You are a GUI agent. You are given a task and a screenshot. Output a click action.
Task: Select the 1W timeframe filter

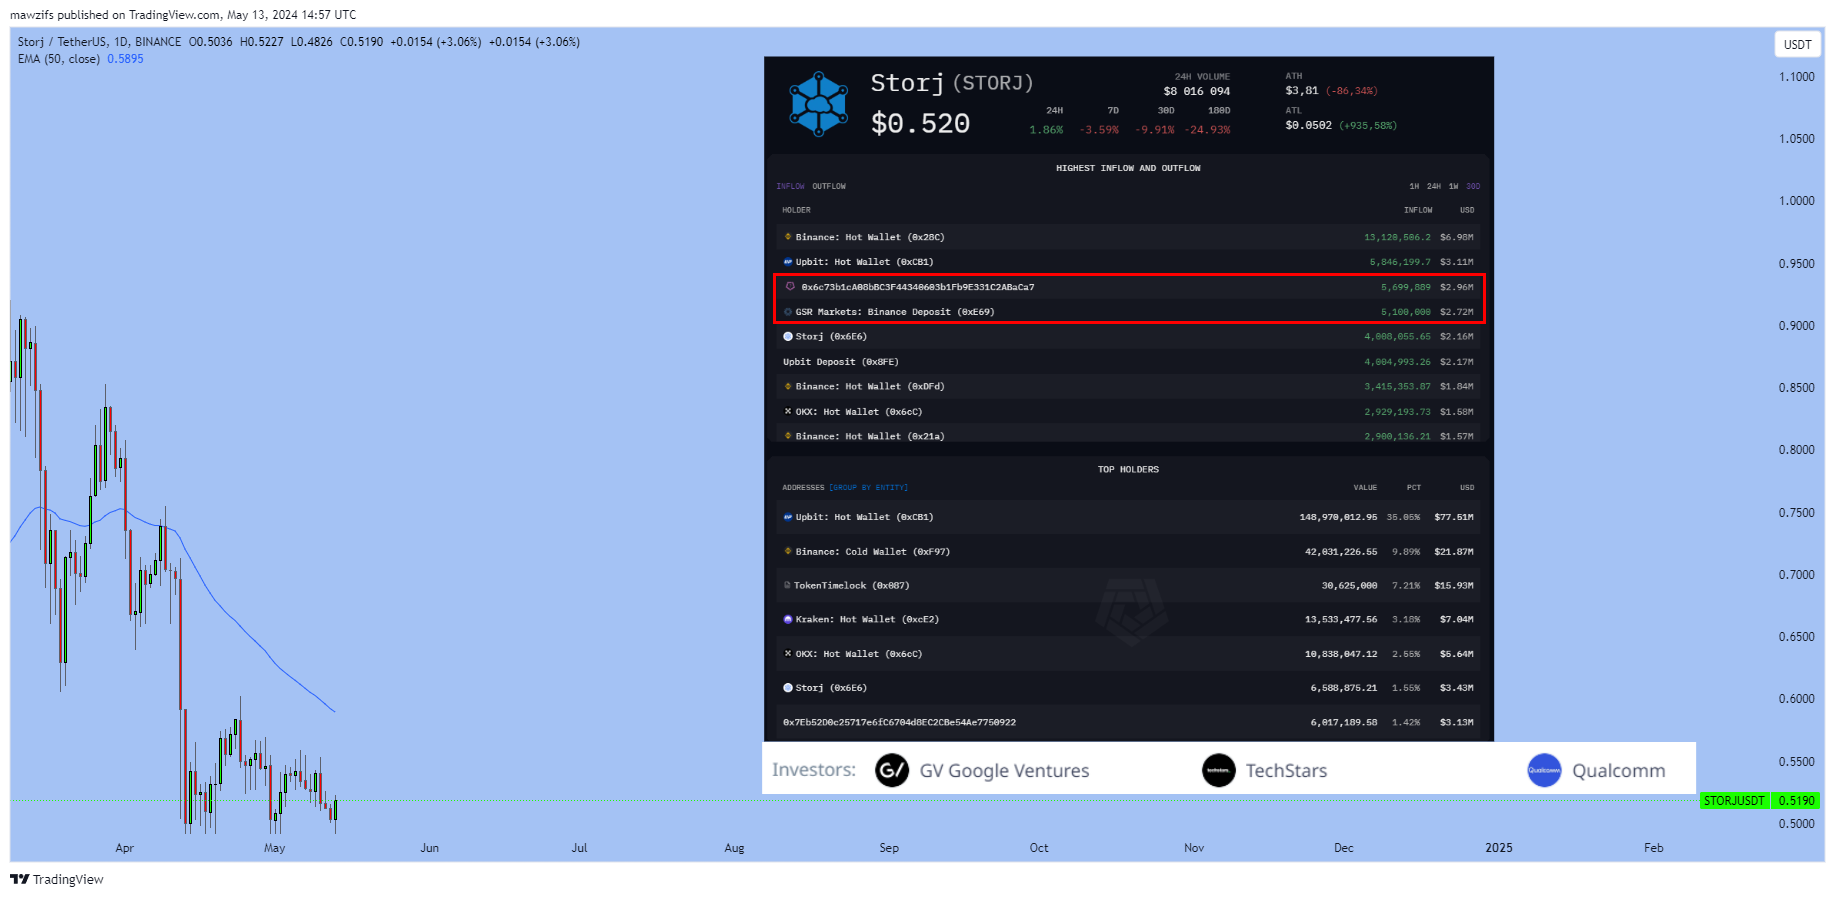tap(1453, 186)
